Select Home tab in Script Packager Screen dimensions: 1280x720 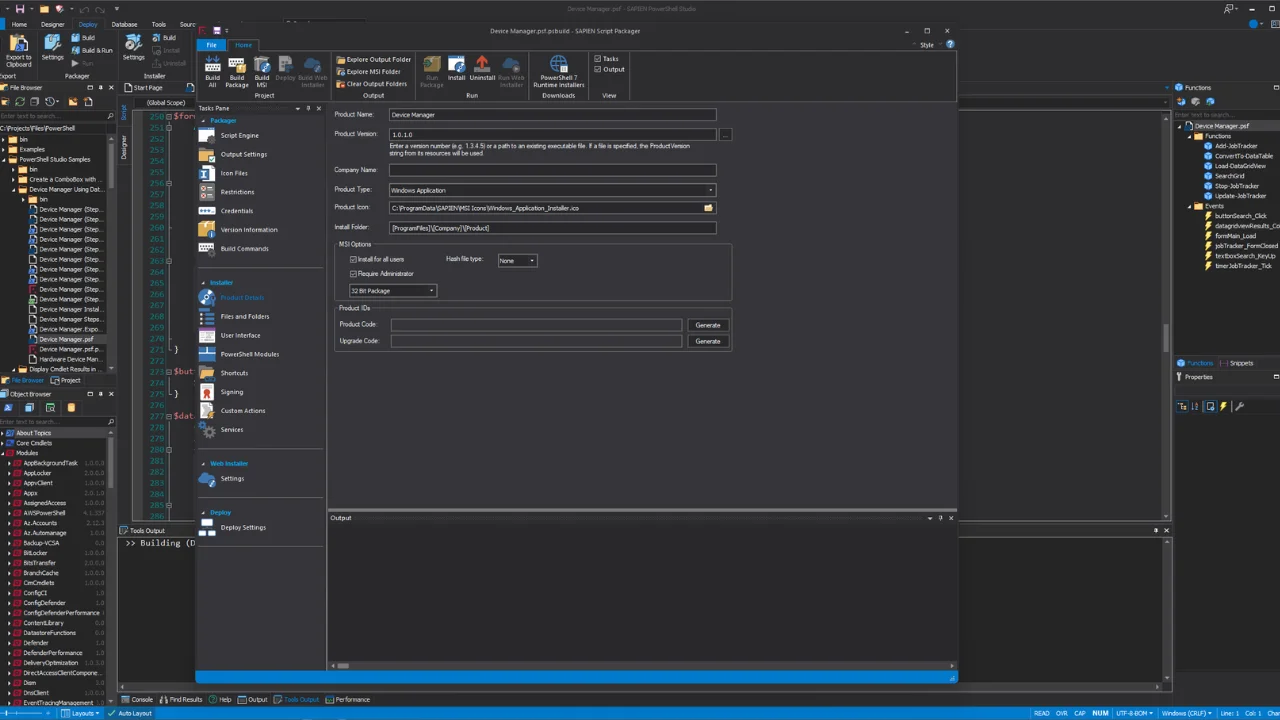pos(243,45)
